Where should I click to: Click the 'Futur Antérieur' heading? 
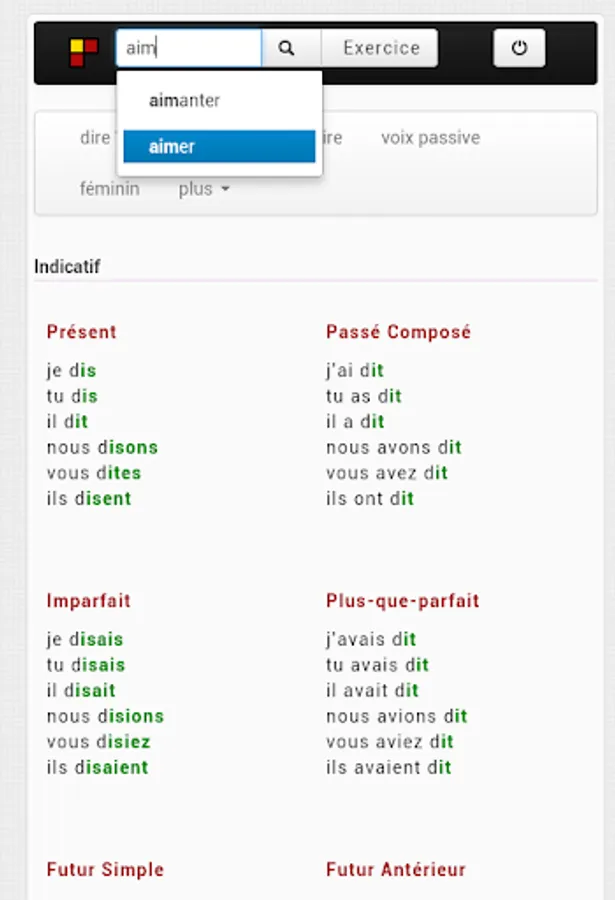pyautogui.click(x=396, y=870)
